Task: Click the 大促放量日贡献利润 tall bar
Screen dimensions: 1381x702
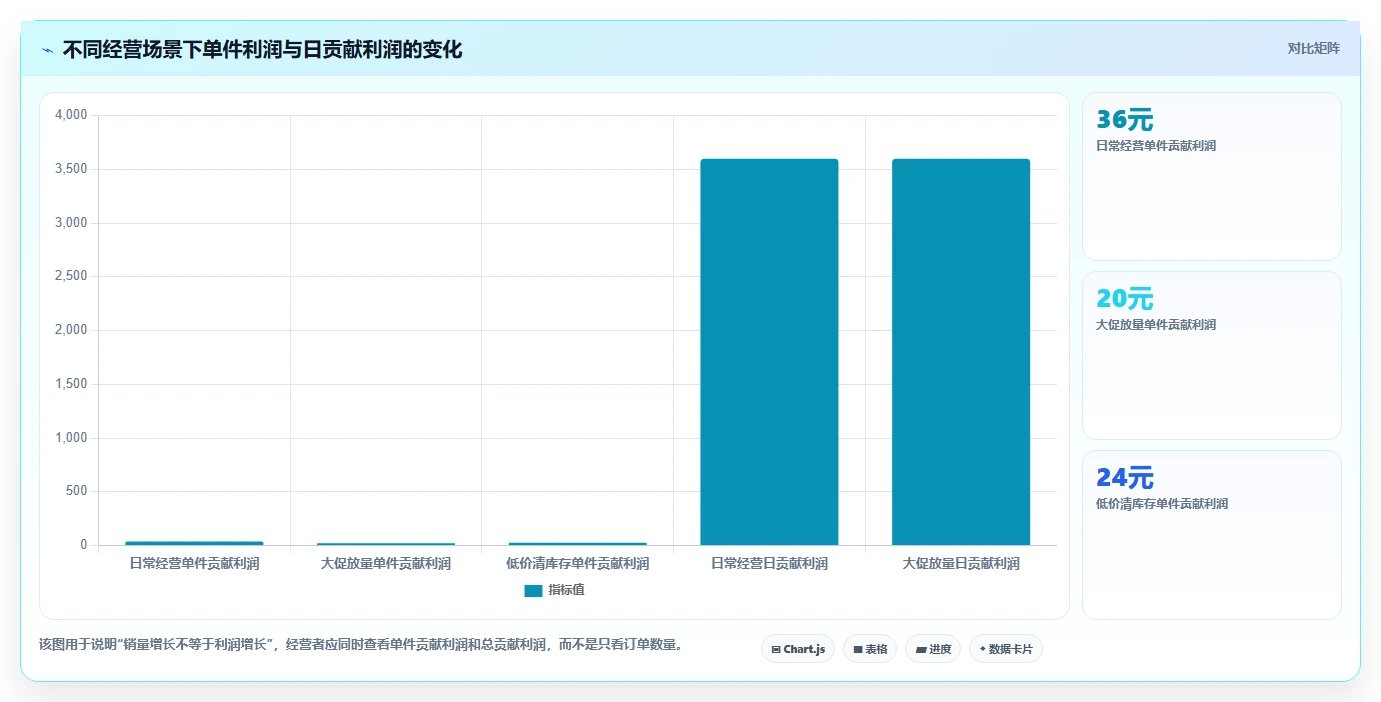Action: click(x=961, y=352)
